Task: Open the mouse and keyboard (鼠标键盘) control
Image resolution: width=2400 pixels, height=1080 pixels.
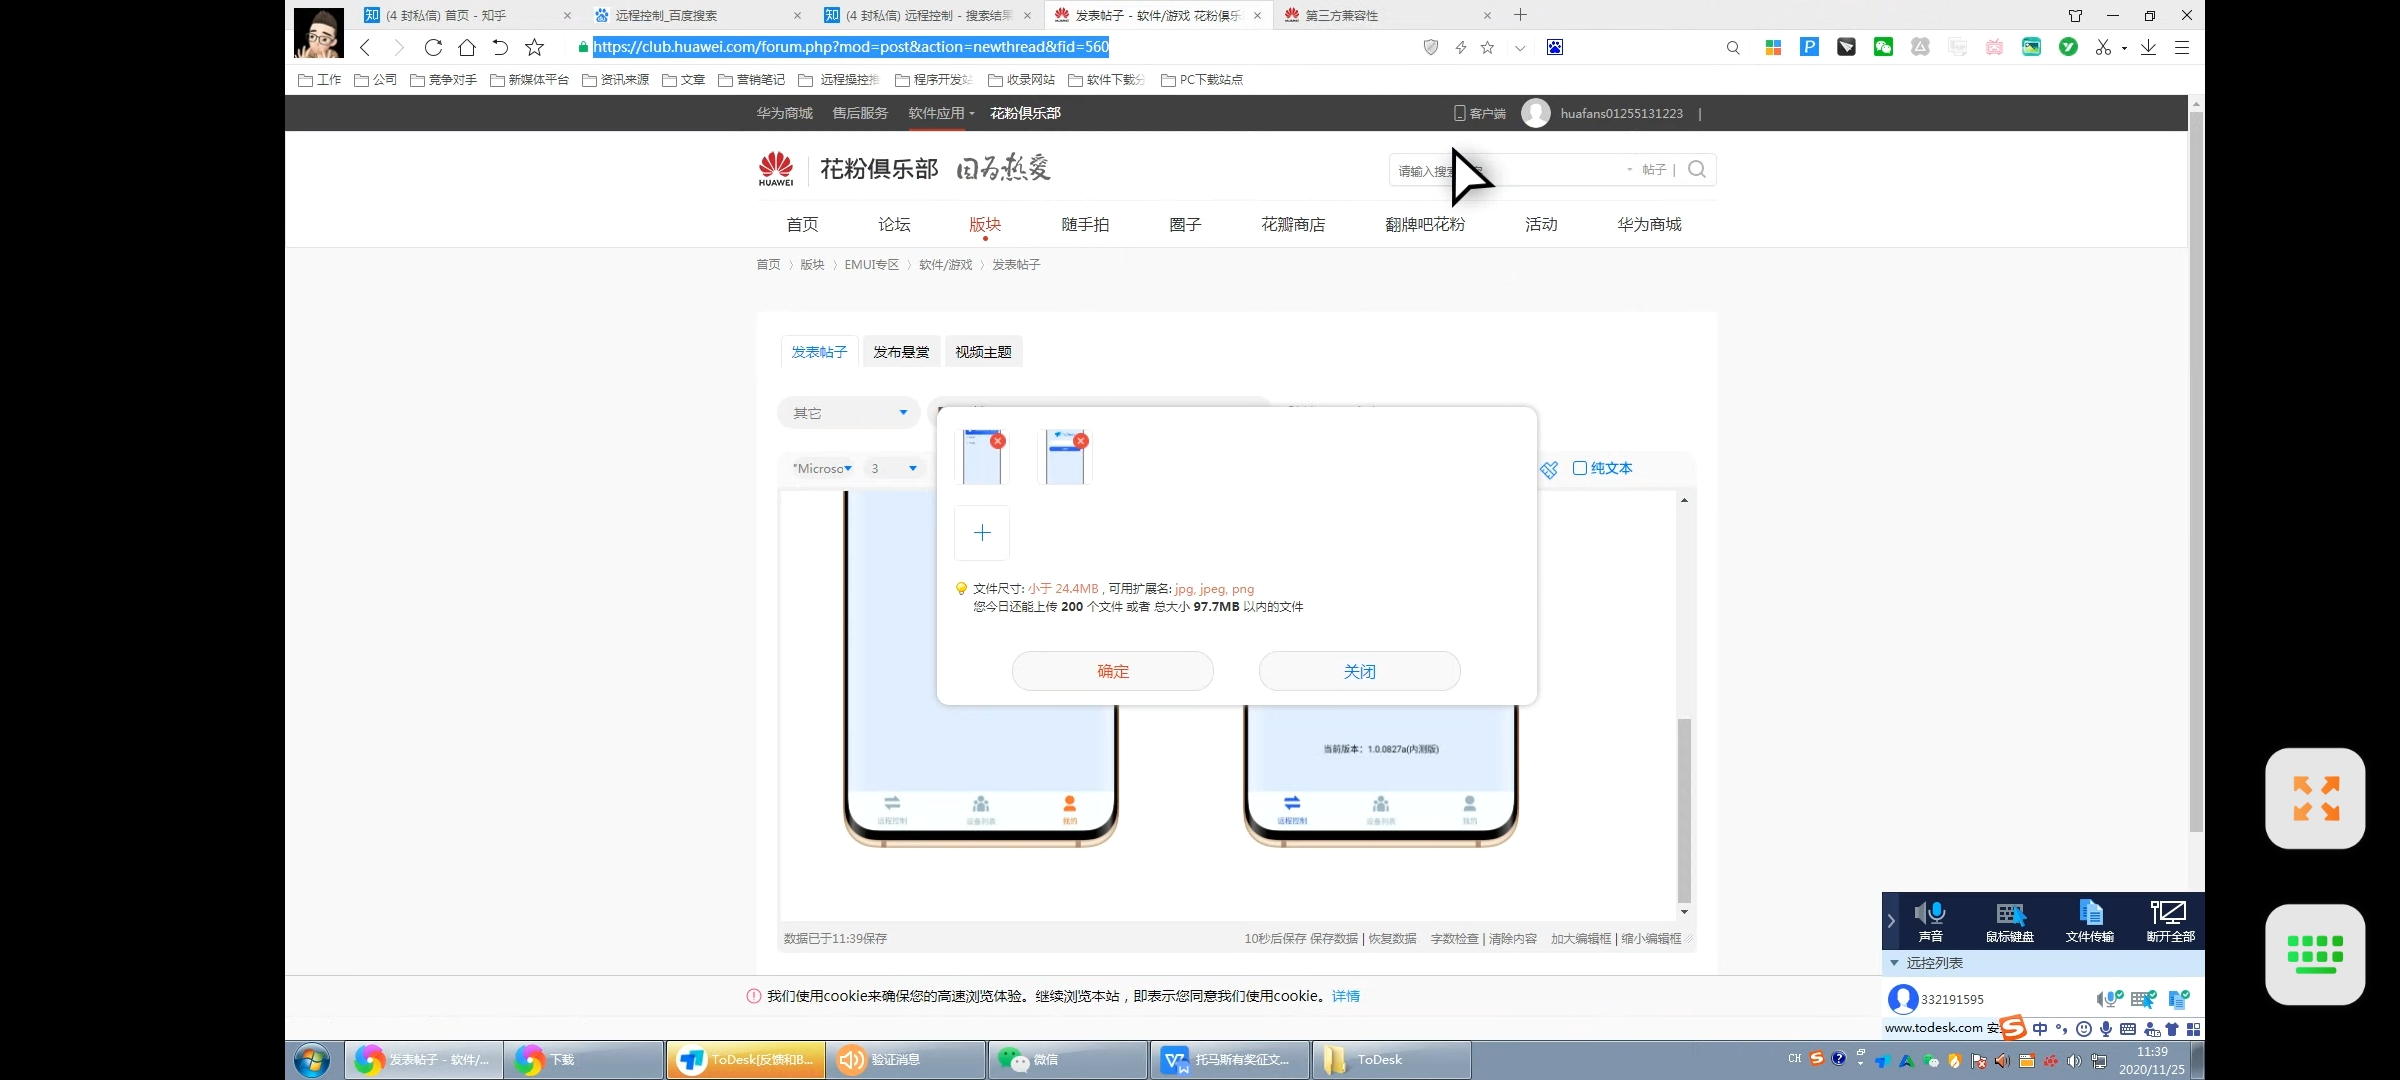Action: tap(2009, 921)
